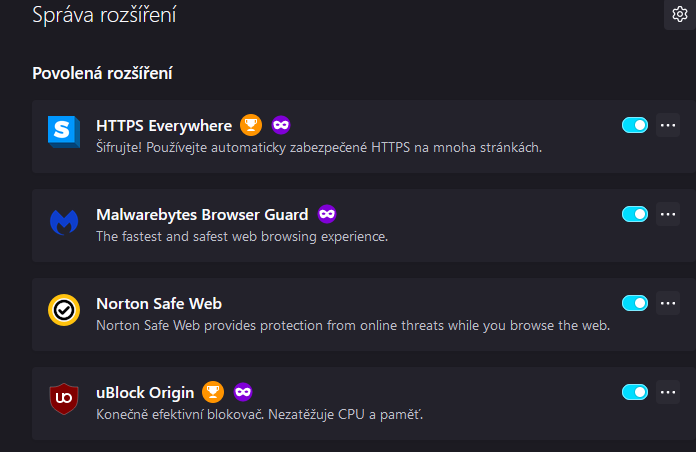Disable the HTTPS Everywhere extension toggle
Image resolution: width=696 pixels, height=452 pixels.
tap(635, 125)
